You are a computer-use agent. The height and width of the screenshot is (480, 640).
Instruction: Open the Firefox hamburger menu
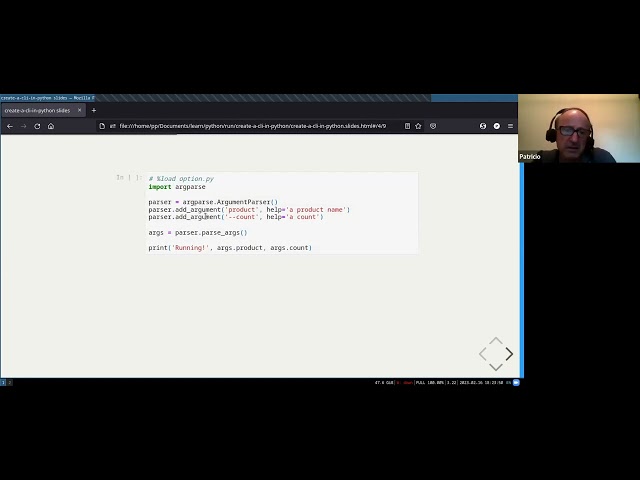click(510, 126)
